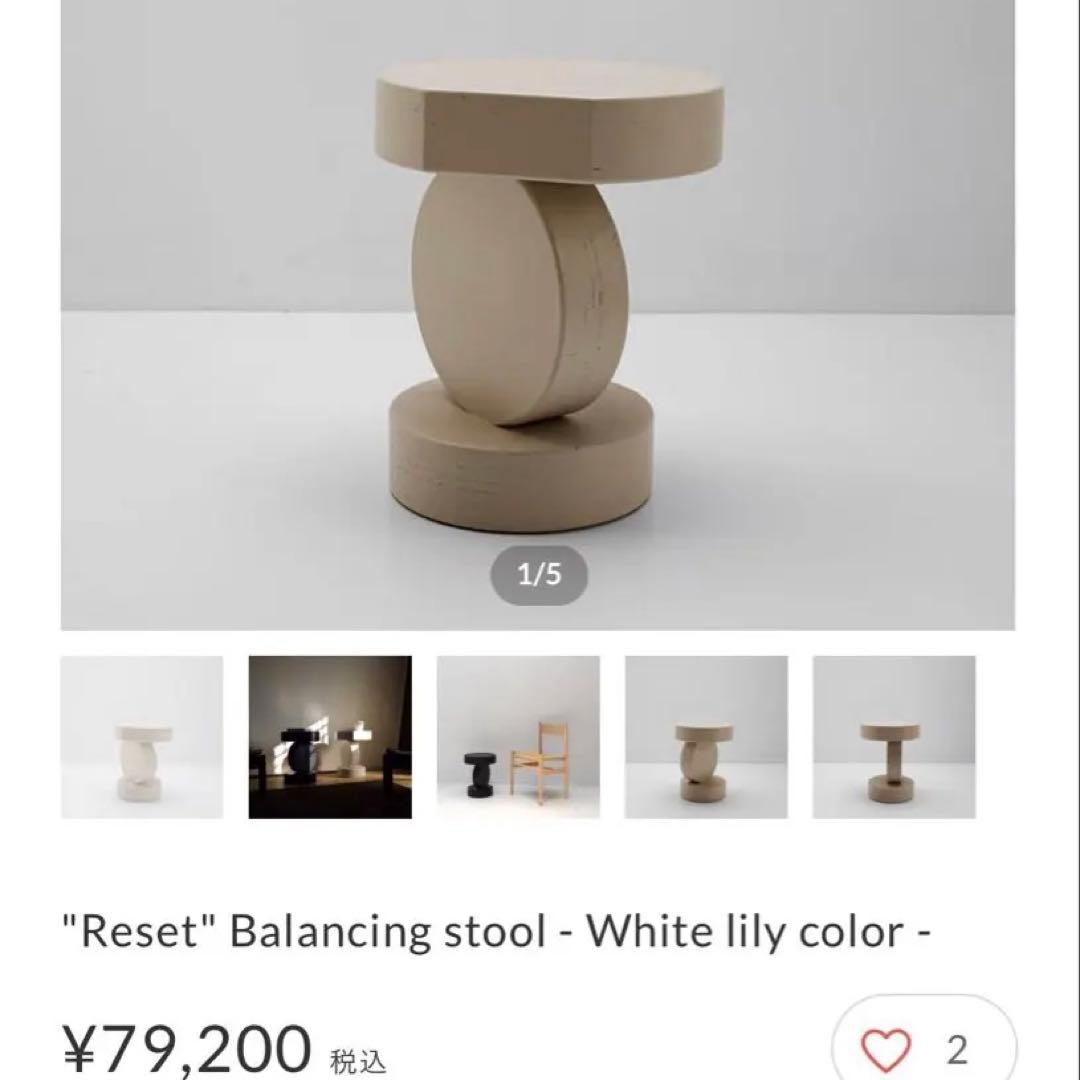1080x1080 pixels.
Task: Click the heart favorite icon
Action: 886,1049
